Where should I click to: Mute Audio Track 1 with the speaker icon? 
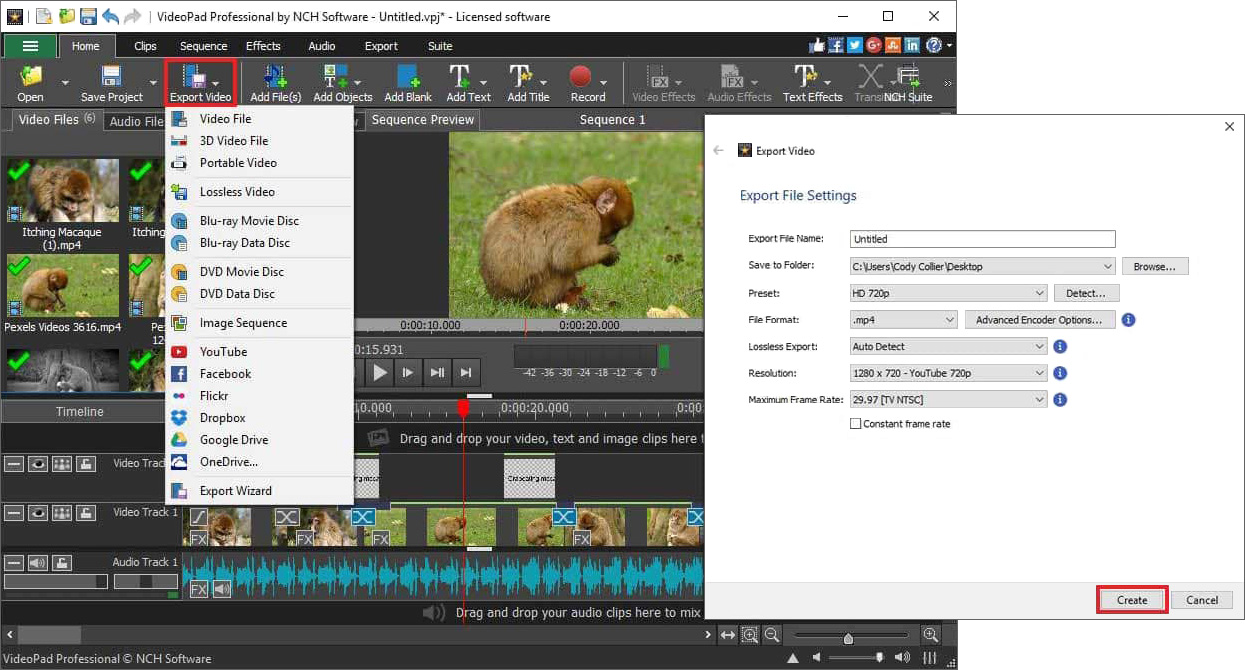(x=36, y=562)
